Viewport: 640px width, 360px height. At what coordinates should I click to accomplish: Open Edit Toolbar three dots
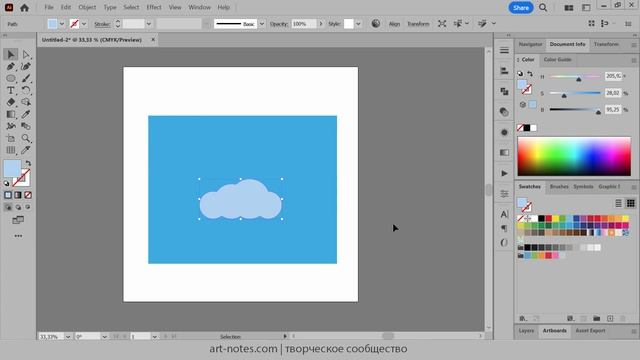tap(18, 236)
